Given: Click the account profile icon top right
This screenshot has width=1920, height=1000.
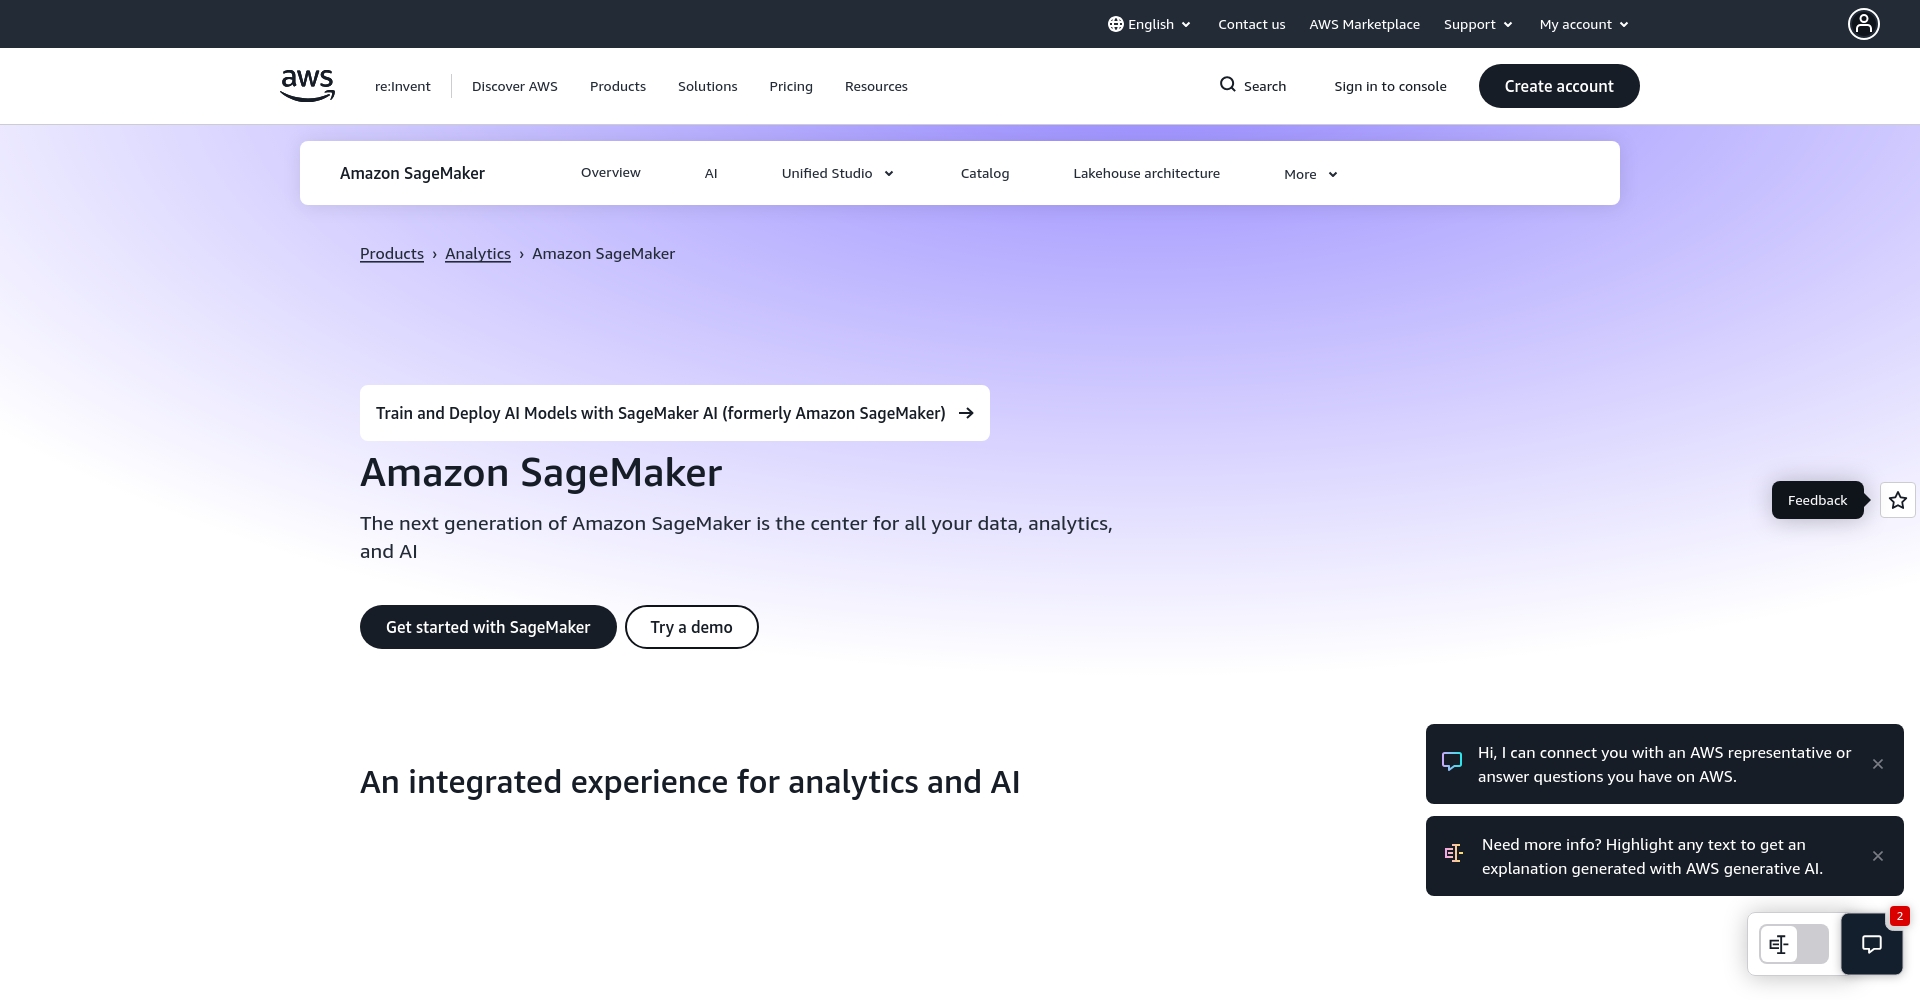Looking at the screenshot, I should click(x=1862, y=23).
